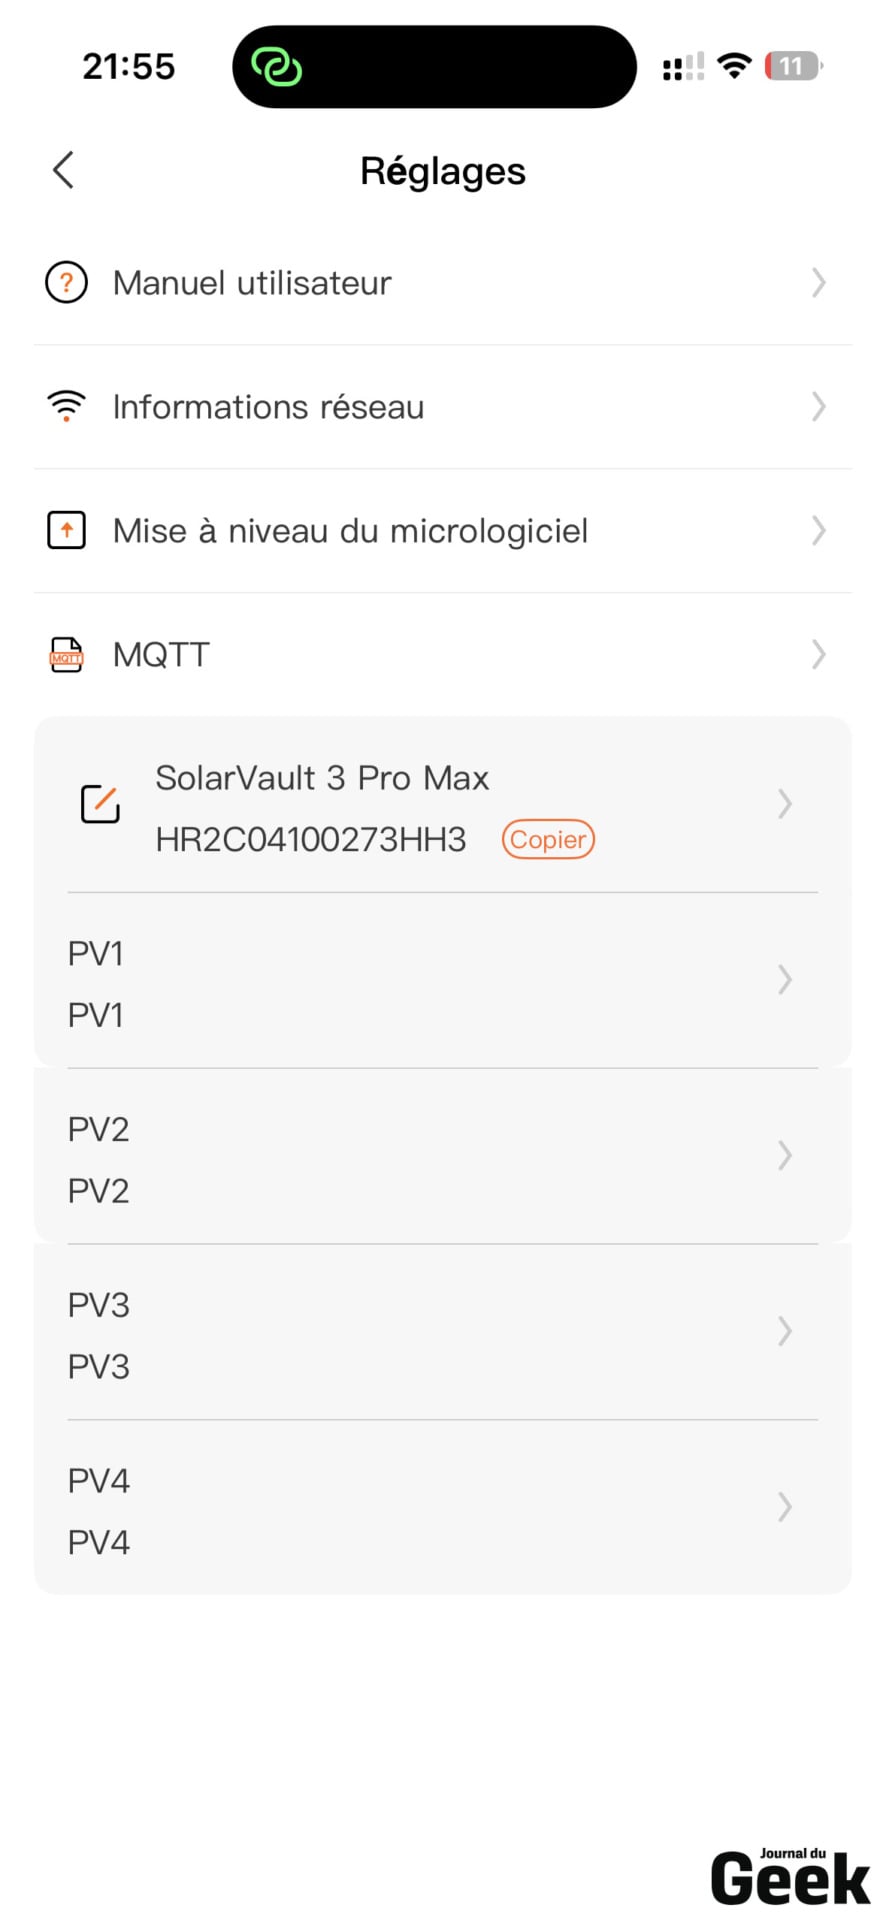Tap the edit device name pencil icon
Viewport: 886px width, 1920px height.
100,804
